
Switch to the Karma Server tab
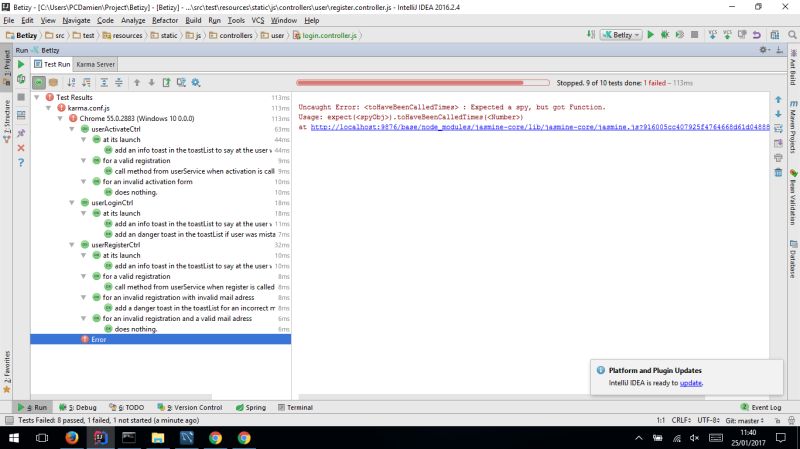point(95,64)
